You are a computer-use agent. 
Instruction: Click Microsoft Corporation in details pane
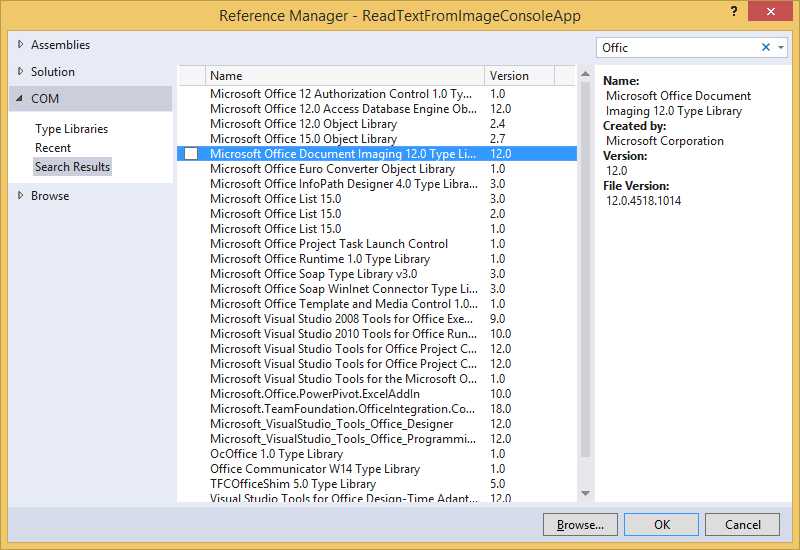tap(665, 141)
